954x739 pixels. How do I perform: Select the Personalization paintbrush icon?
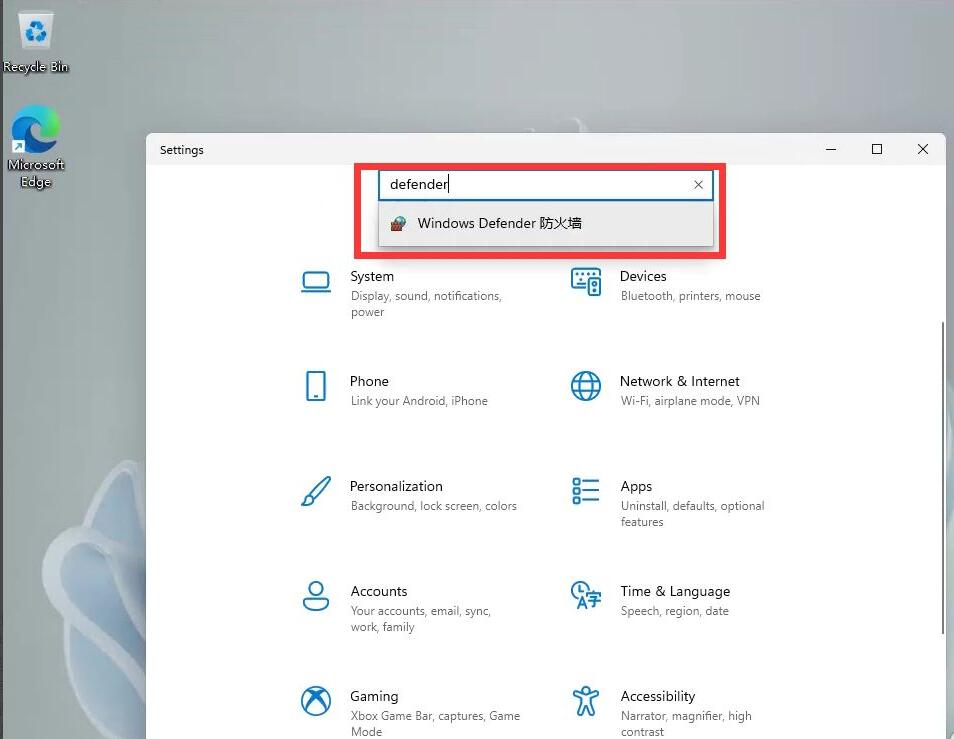point(316,491)
